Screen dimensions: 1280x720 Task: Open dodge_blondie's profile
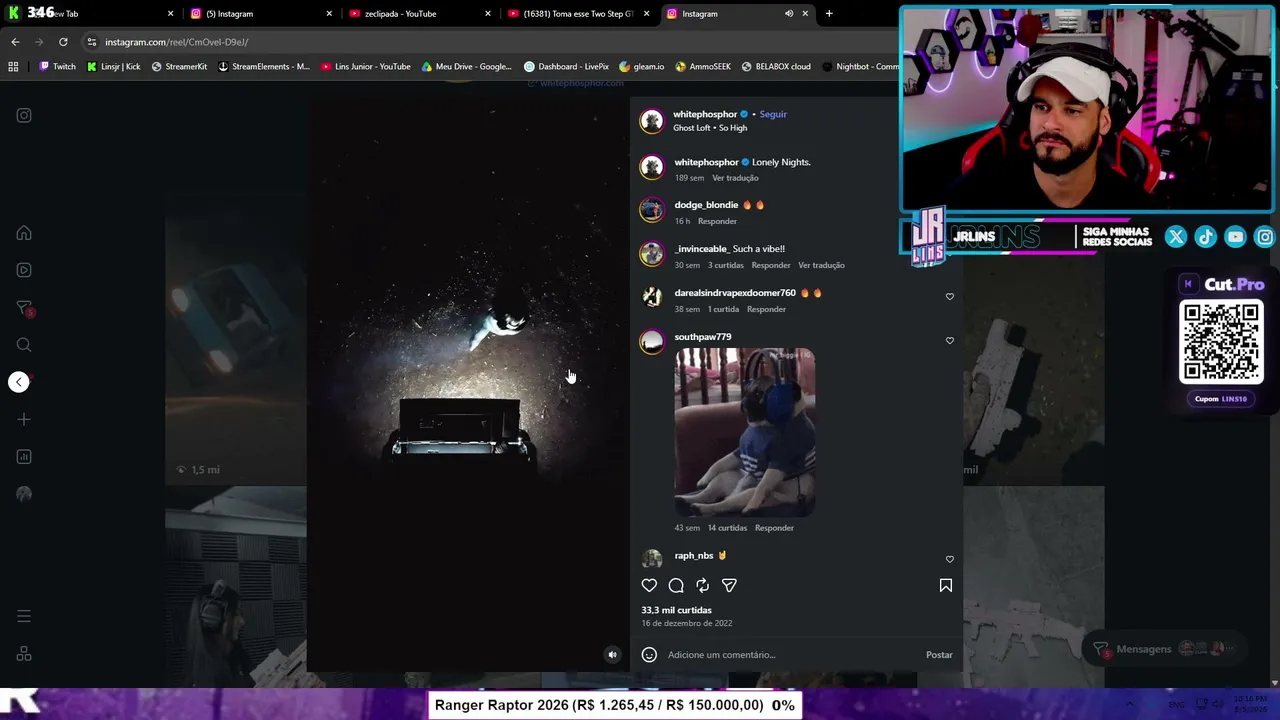point(706,205)
